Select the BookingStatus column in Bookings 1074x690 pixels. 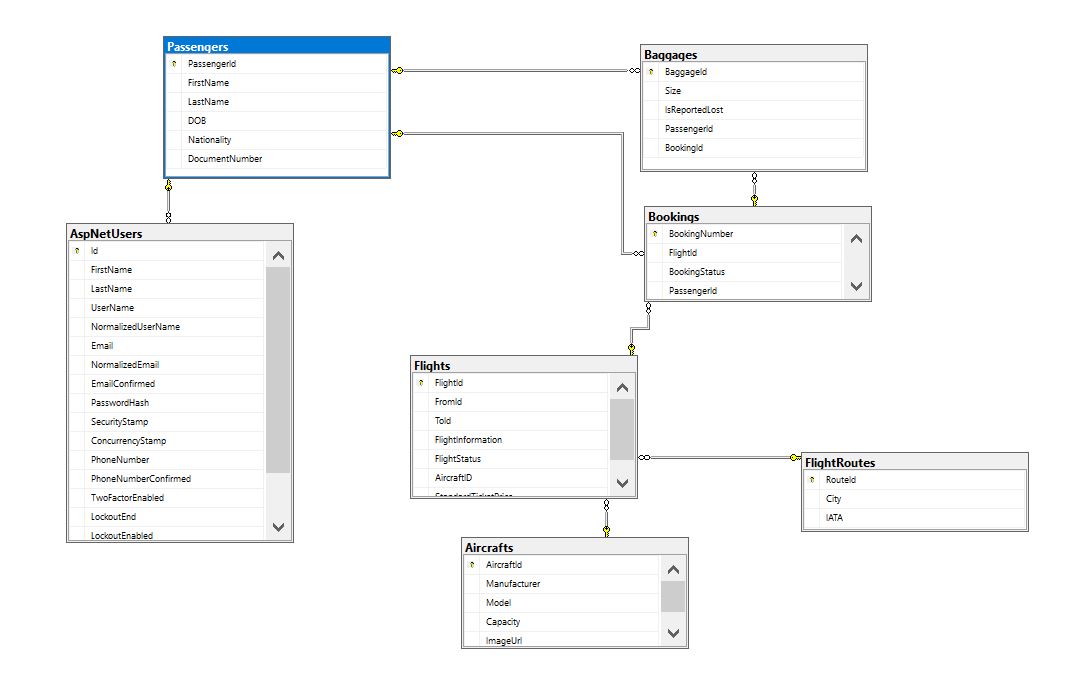click(745, 272)
